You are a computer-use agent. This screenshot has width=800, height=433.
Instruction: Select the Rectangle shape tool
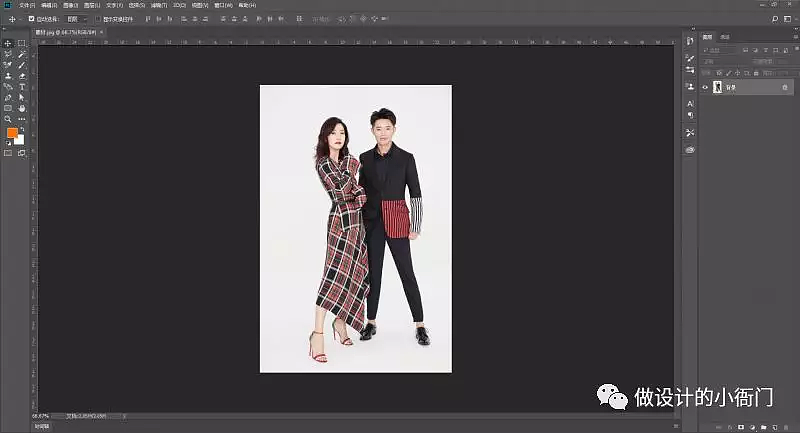pos(8,108)
